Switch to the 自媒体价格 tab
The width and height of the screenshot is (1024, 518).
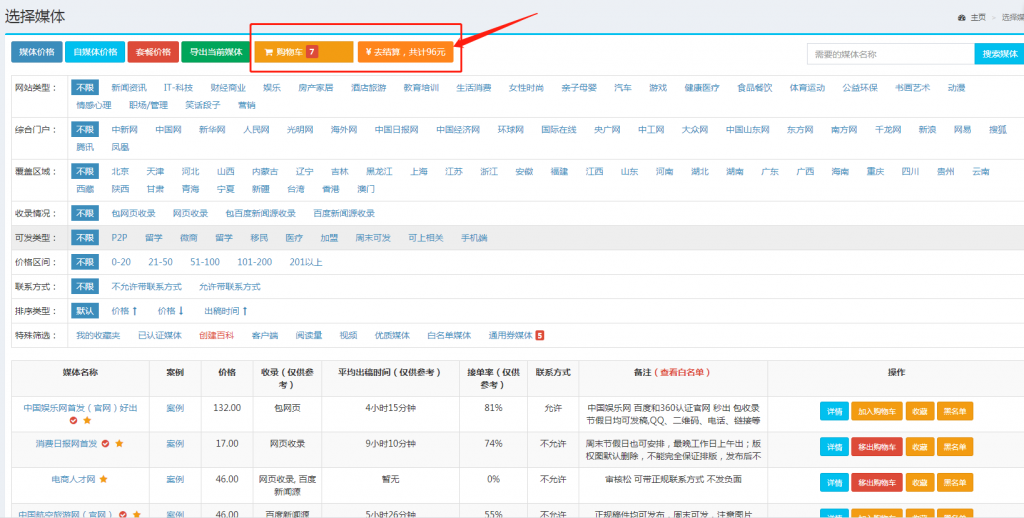[x=95, y=52]
